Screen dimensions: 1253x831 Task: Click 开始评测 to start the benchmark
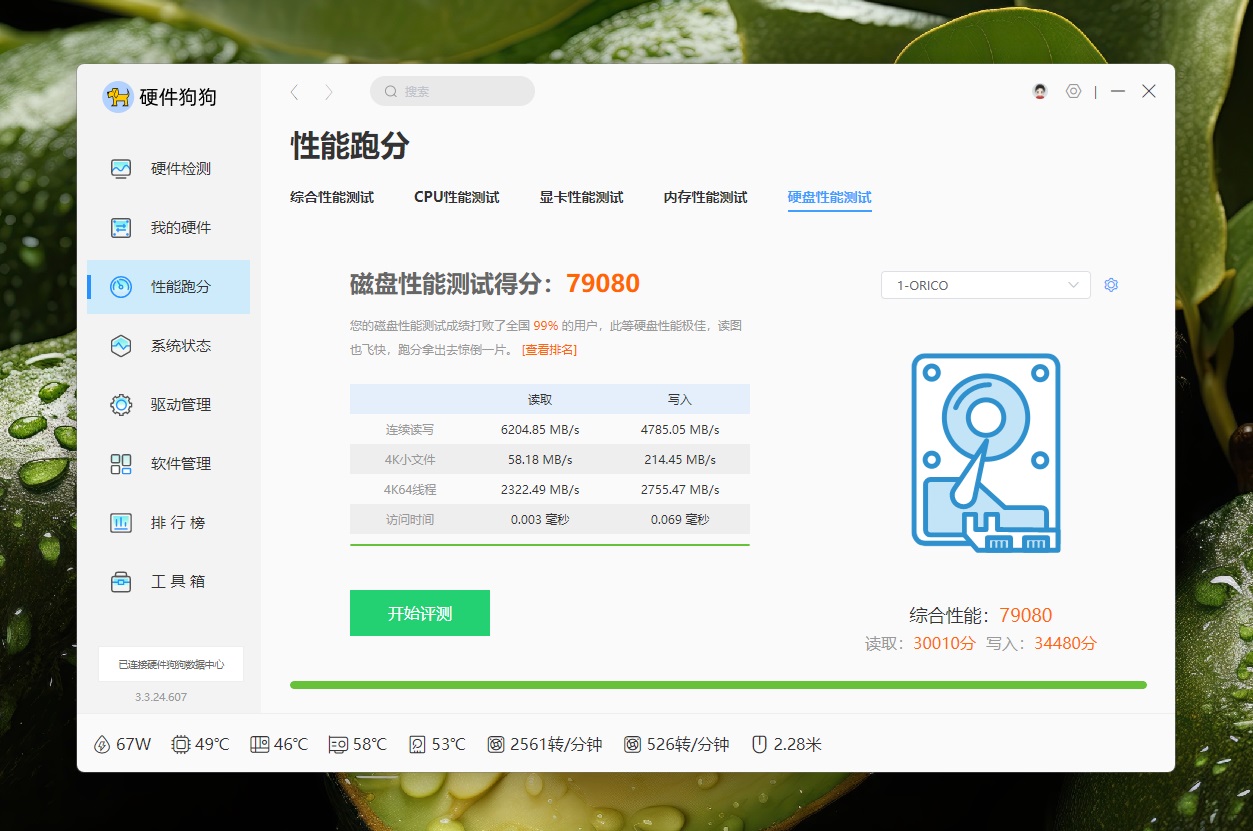[x=420, y=613]
